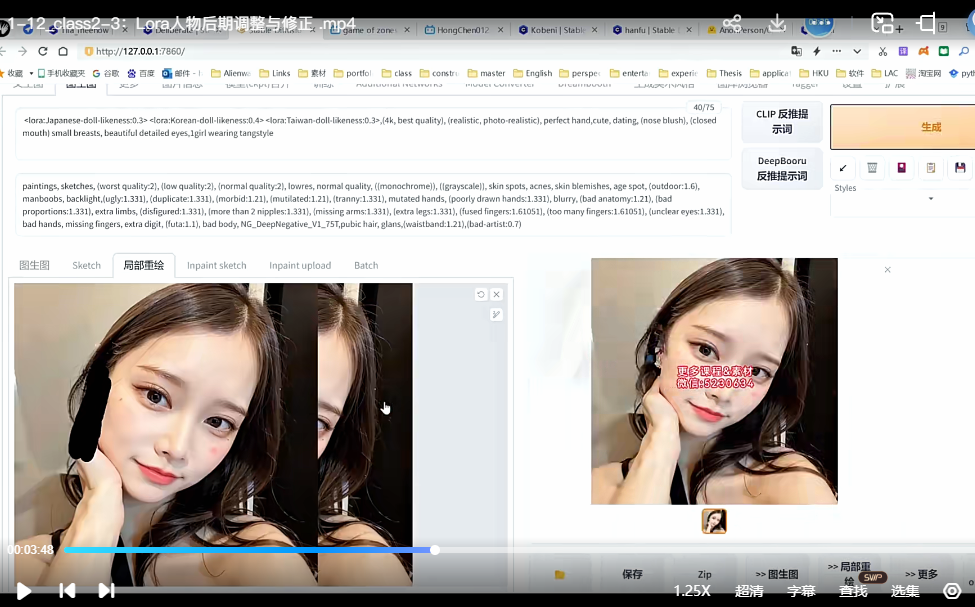975x607 pixels.
Task: Click the clipboard apply-styles icon
Action: pos(931,168)
